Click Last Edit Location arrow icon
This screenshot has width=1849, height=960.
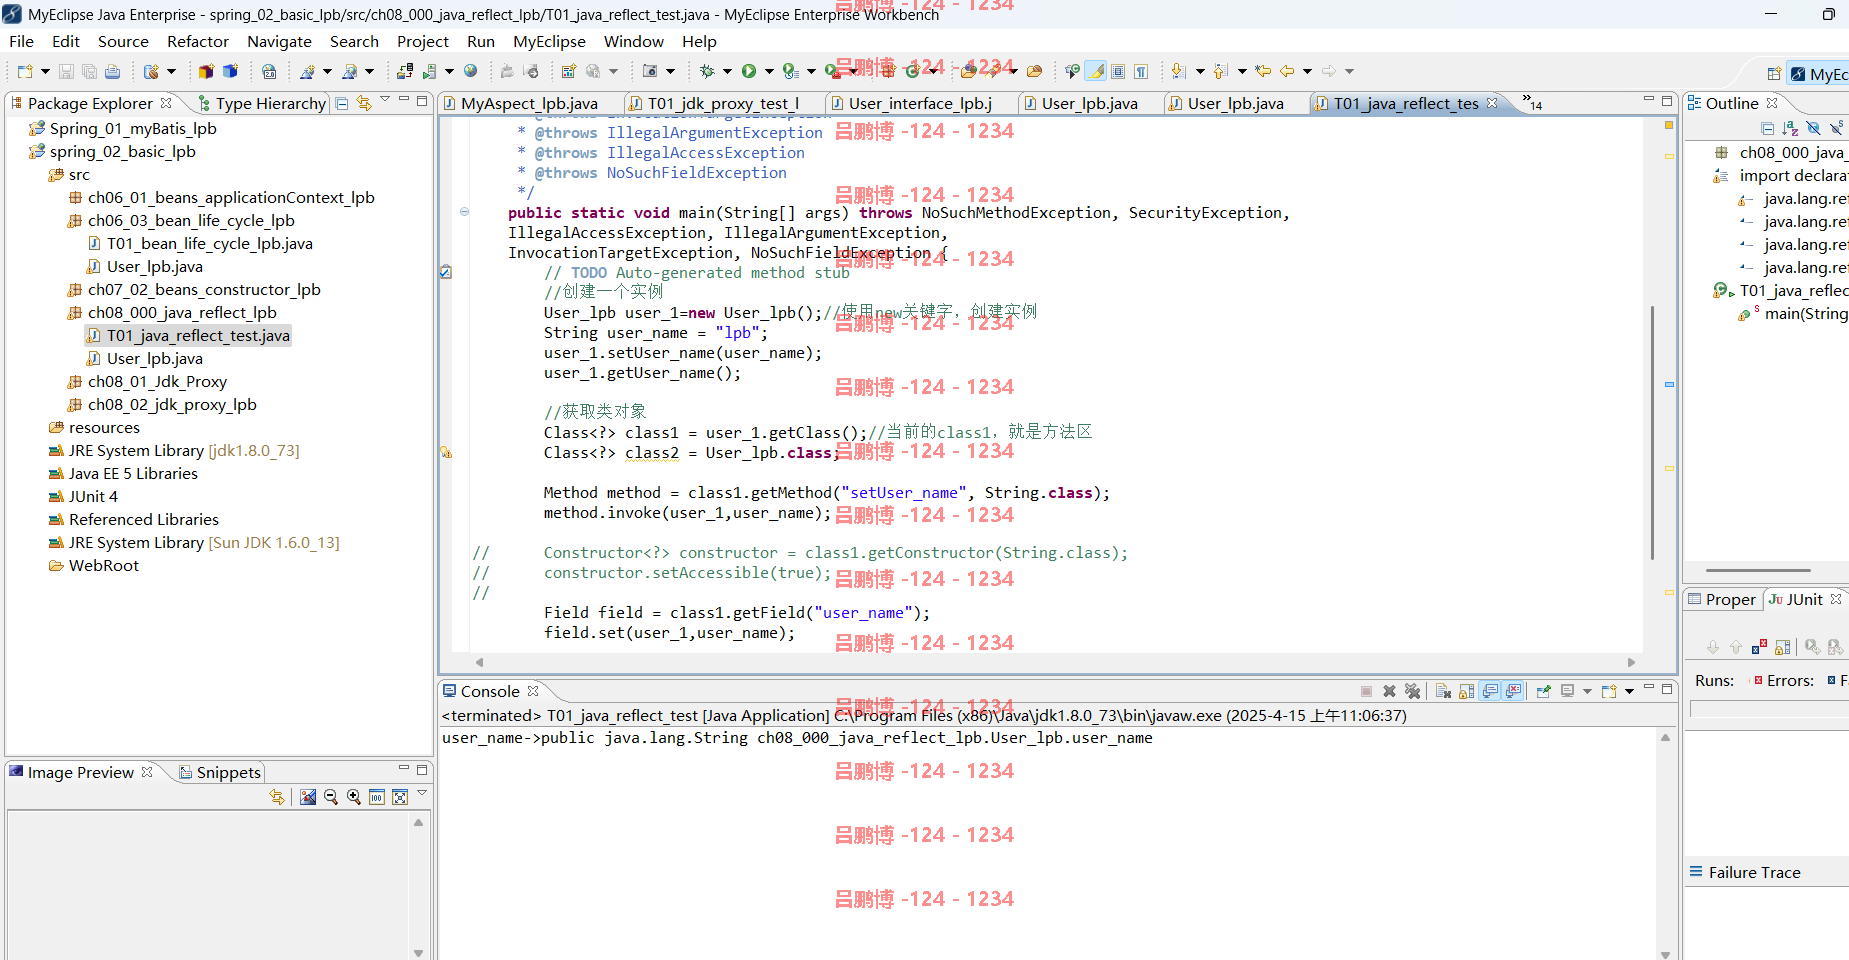tap(1263, 71)
